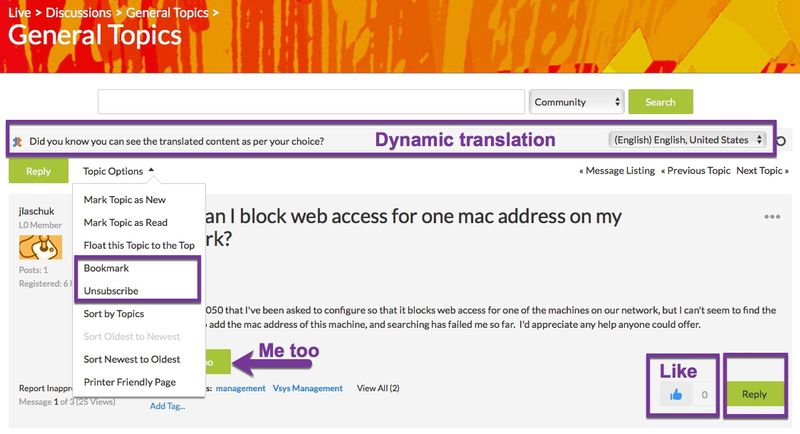Choose Bookmark from Topic Options
Screen dimensions: 800x434
[106, 268]
